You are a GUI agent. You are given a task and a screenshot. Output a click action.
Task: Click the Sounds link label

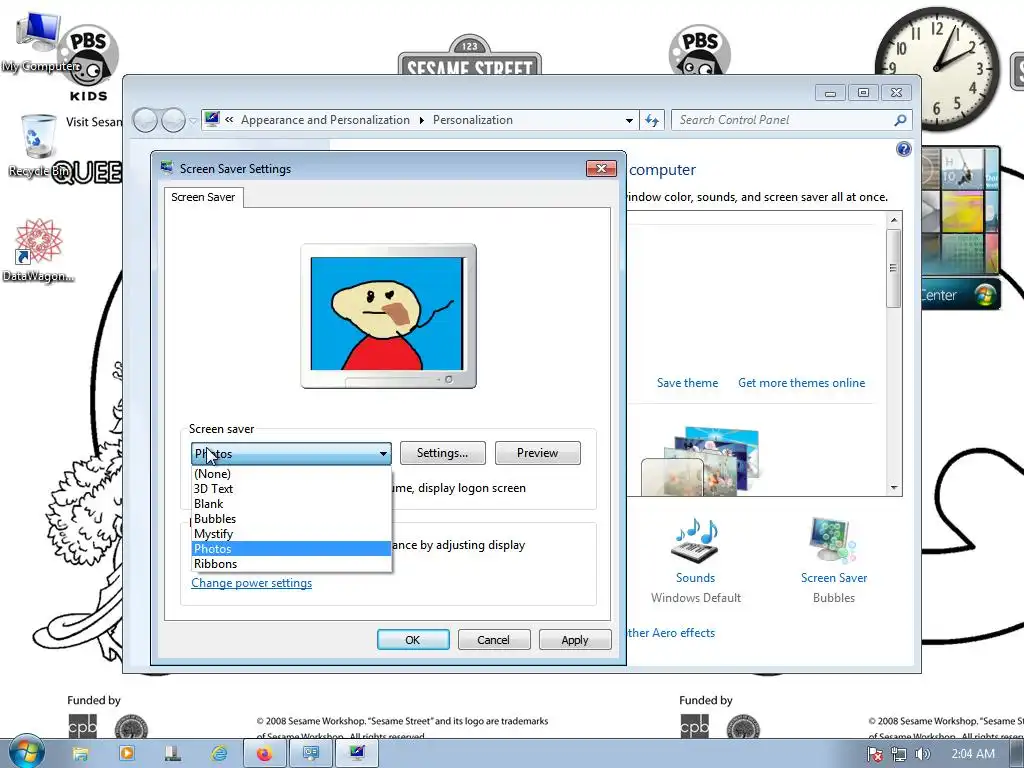coord(696,578)
